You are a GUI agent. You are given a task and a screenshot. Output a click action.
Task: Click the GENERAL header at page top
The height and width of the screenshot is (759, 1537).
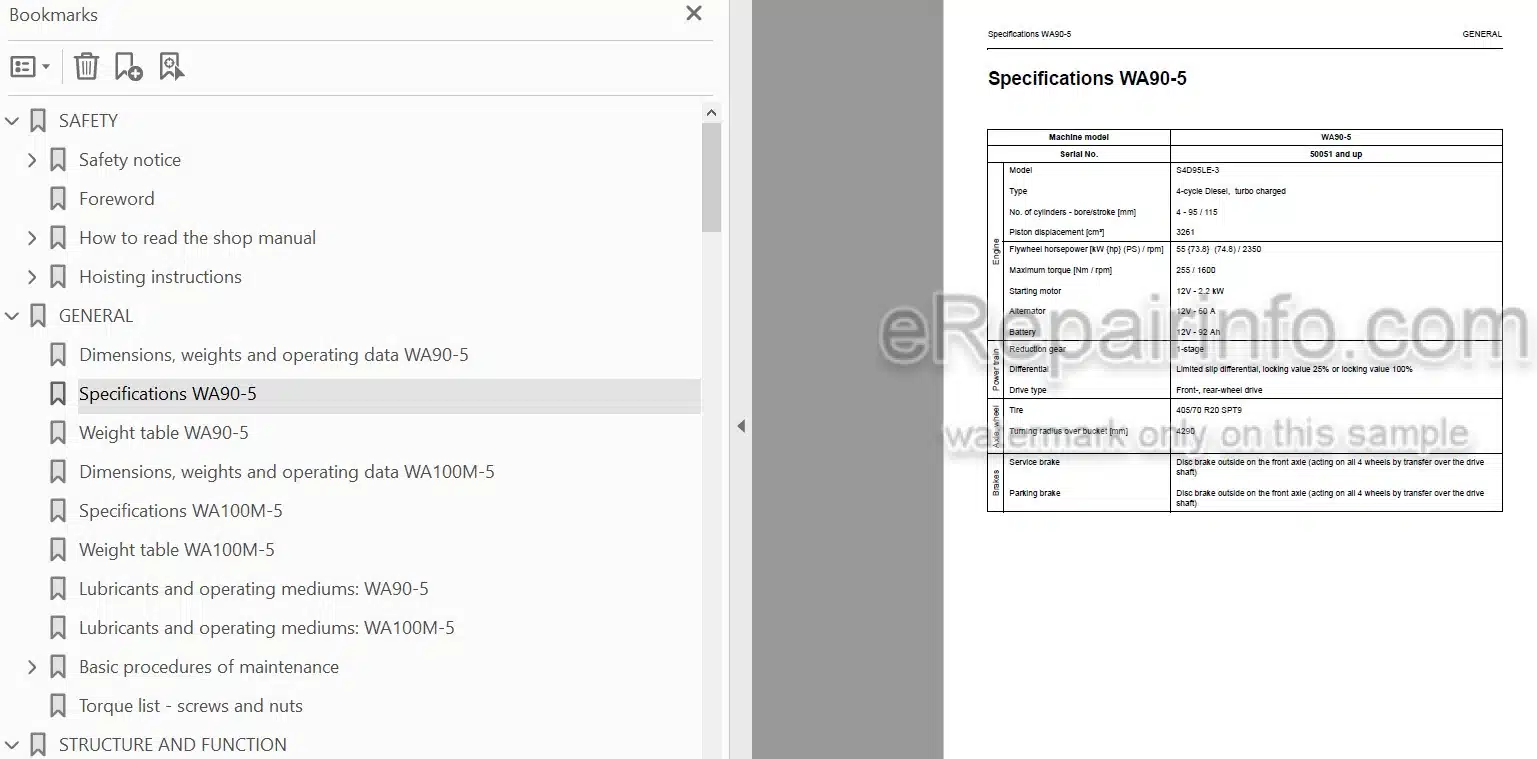point(1482,34)
